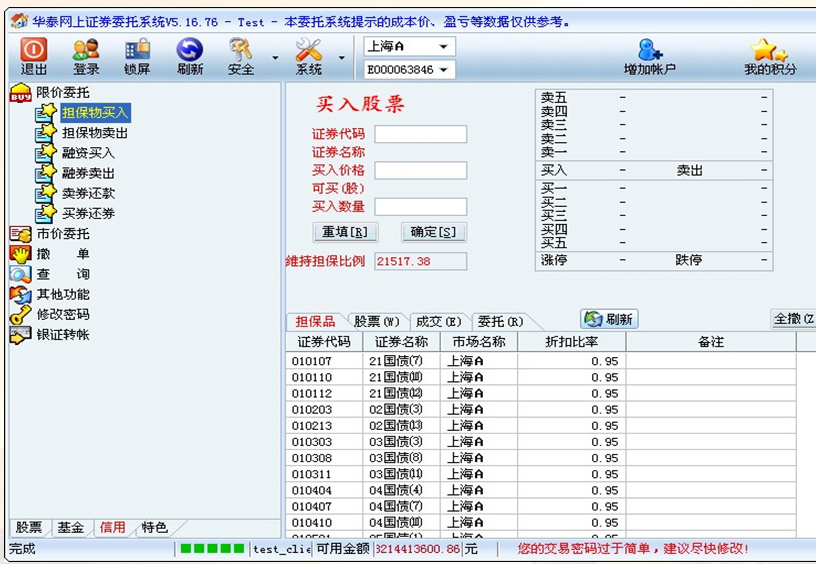Image resolution: width=816 pixels, height=564 pixels.
Task: Click the 卖一 quote row
Action: point(654,152)
